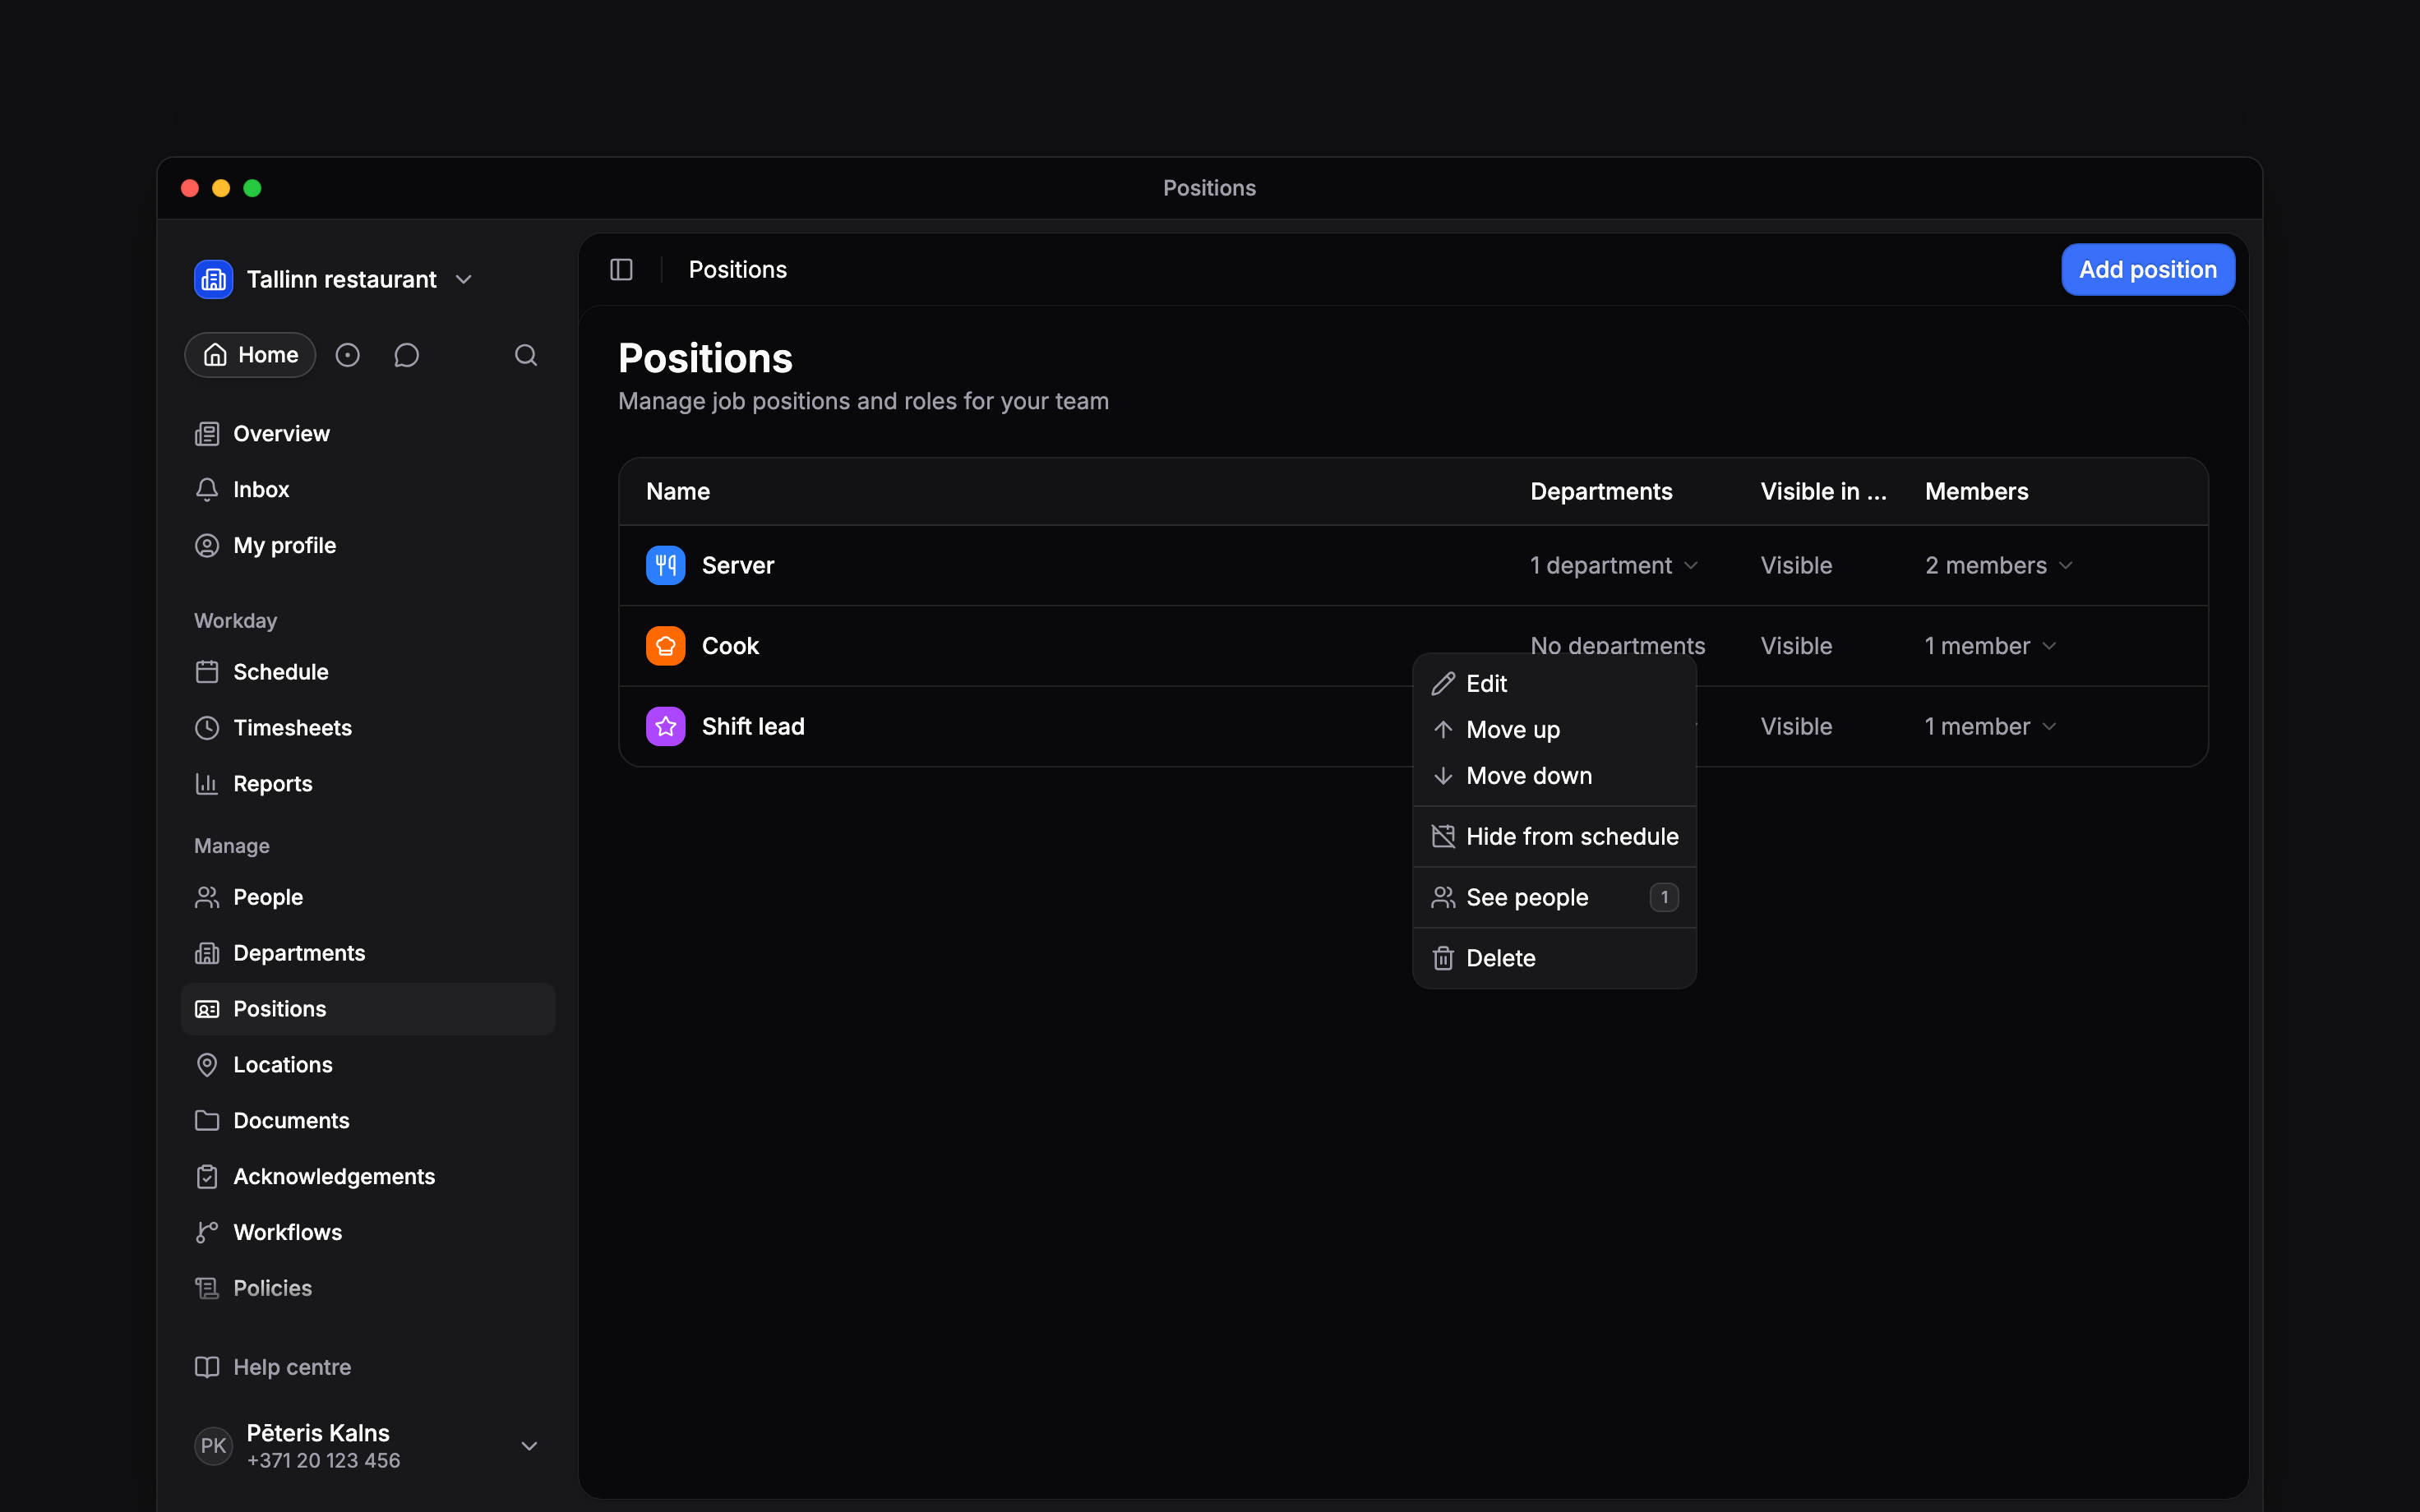Click the Tallinn restaurant building logo
The width and height of the screenshot is (2420, 1512).
(213, 279)
